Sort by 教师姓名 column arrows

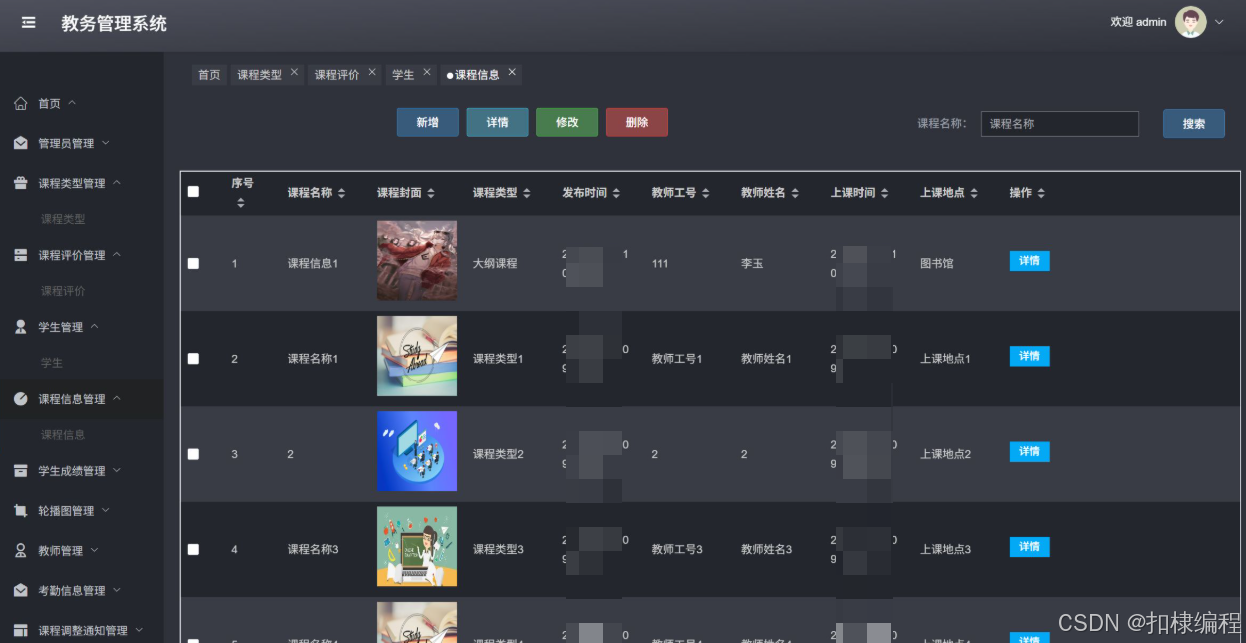tap(794, 193)
